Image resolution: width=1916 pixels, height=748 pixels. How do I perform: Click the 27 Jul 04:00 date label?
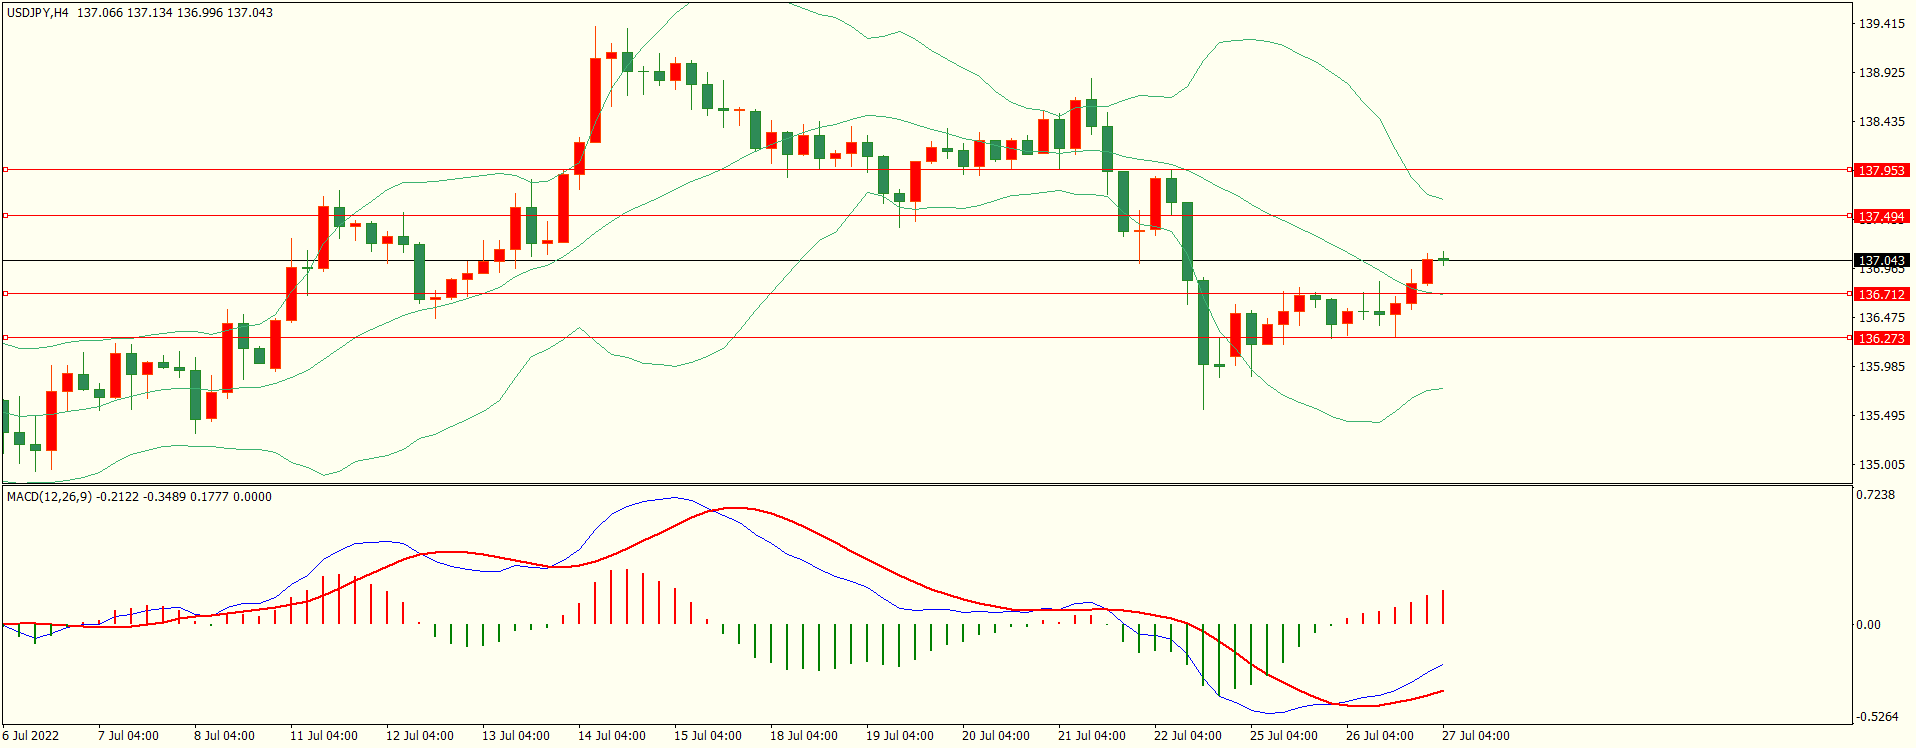(x=1475, y=736)
